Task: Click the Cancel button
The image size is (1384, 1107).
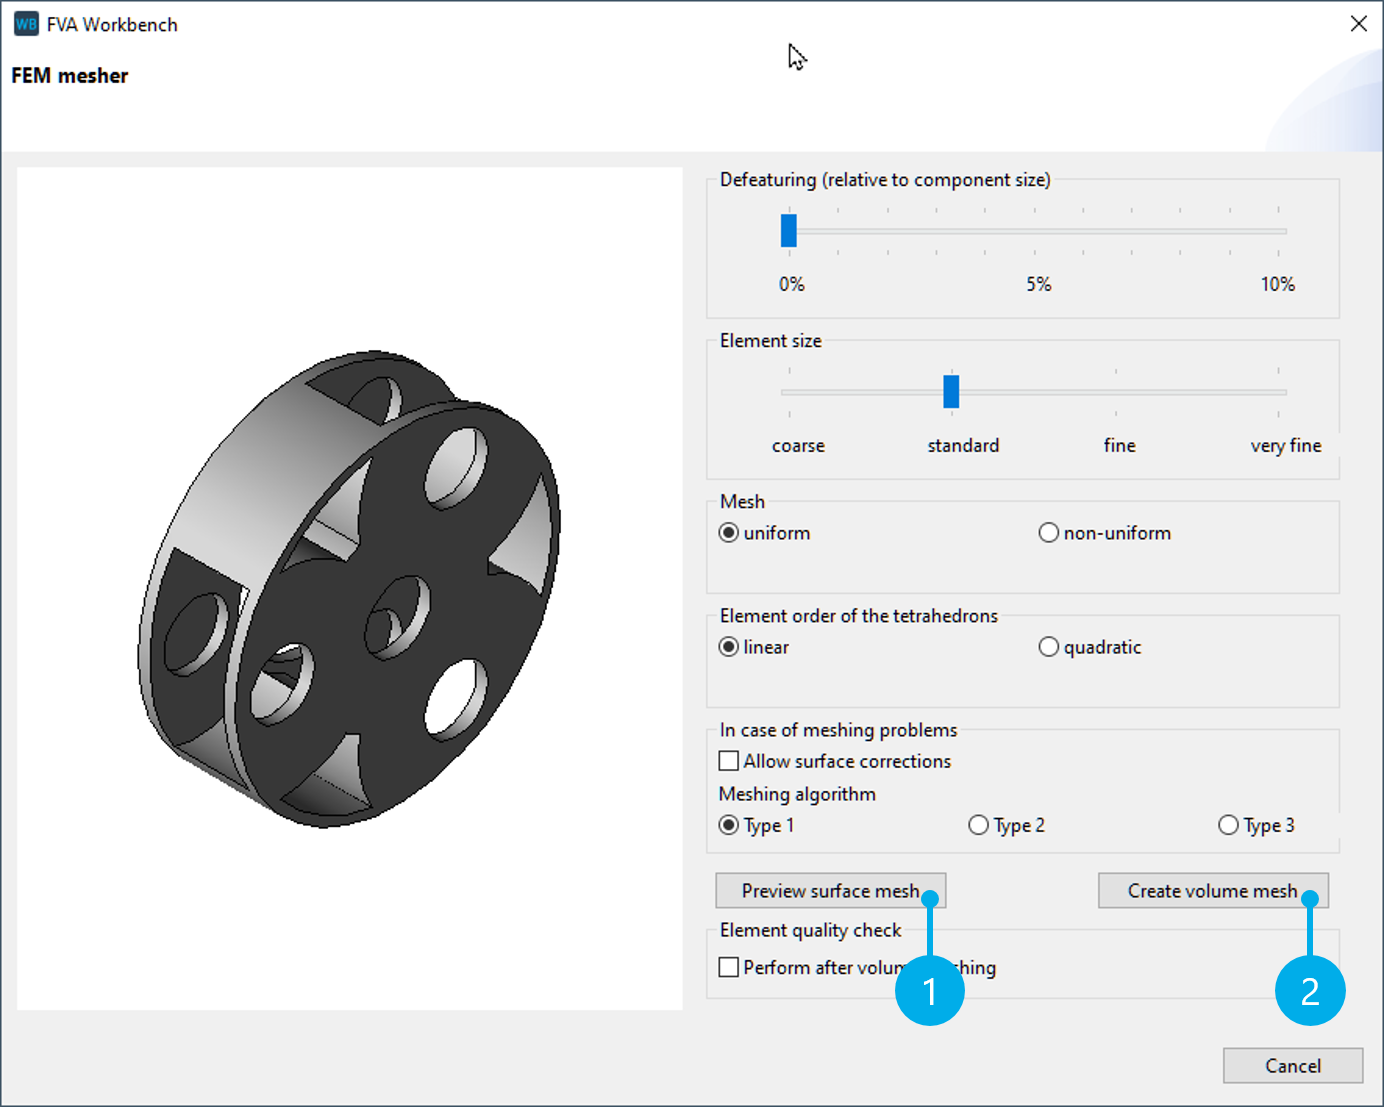Action: click(1292, 1066)
